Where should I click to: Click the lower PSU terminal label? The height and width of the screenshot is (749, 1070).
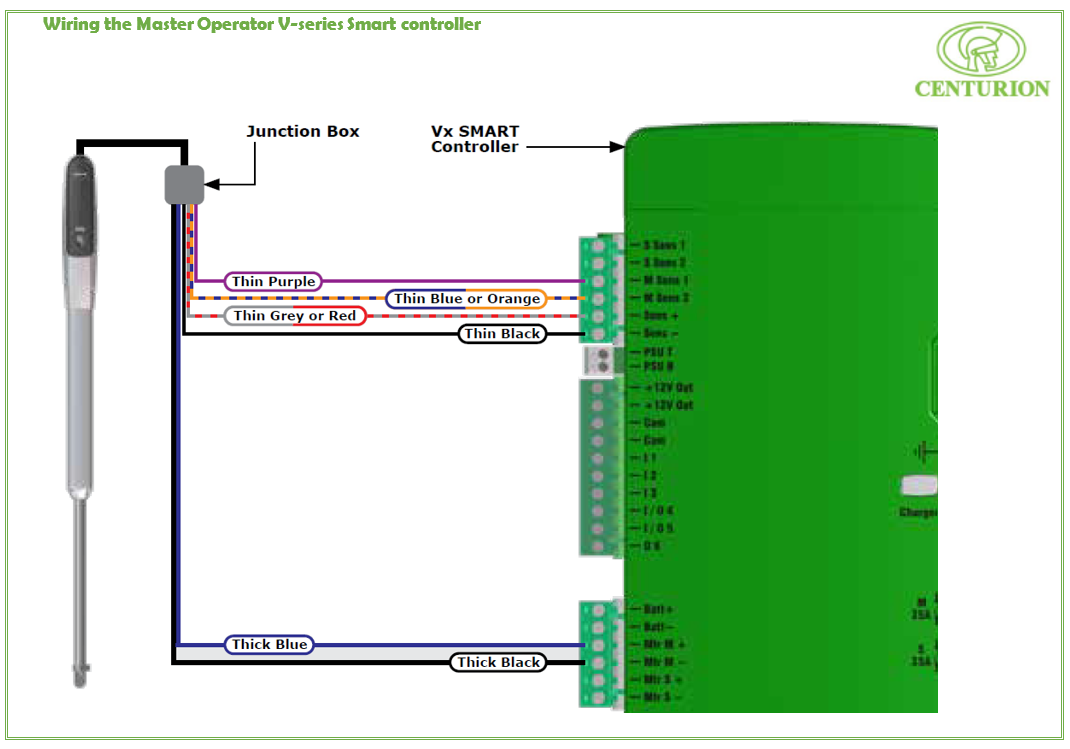coord(659,367)
